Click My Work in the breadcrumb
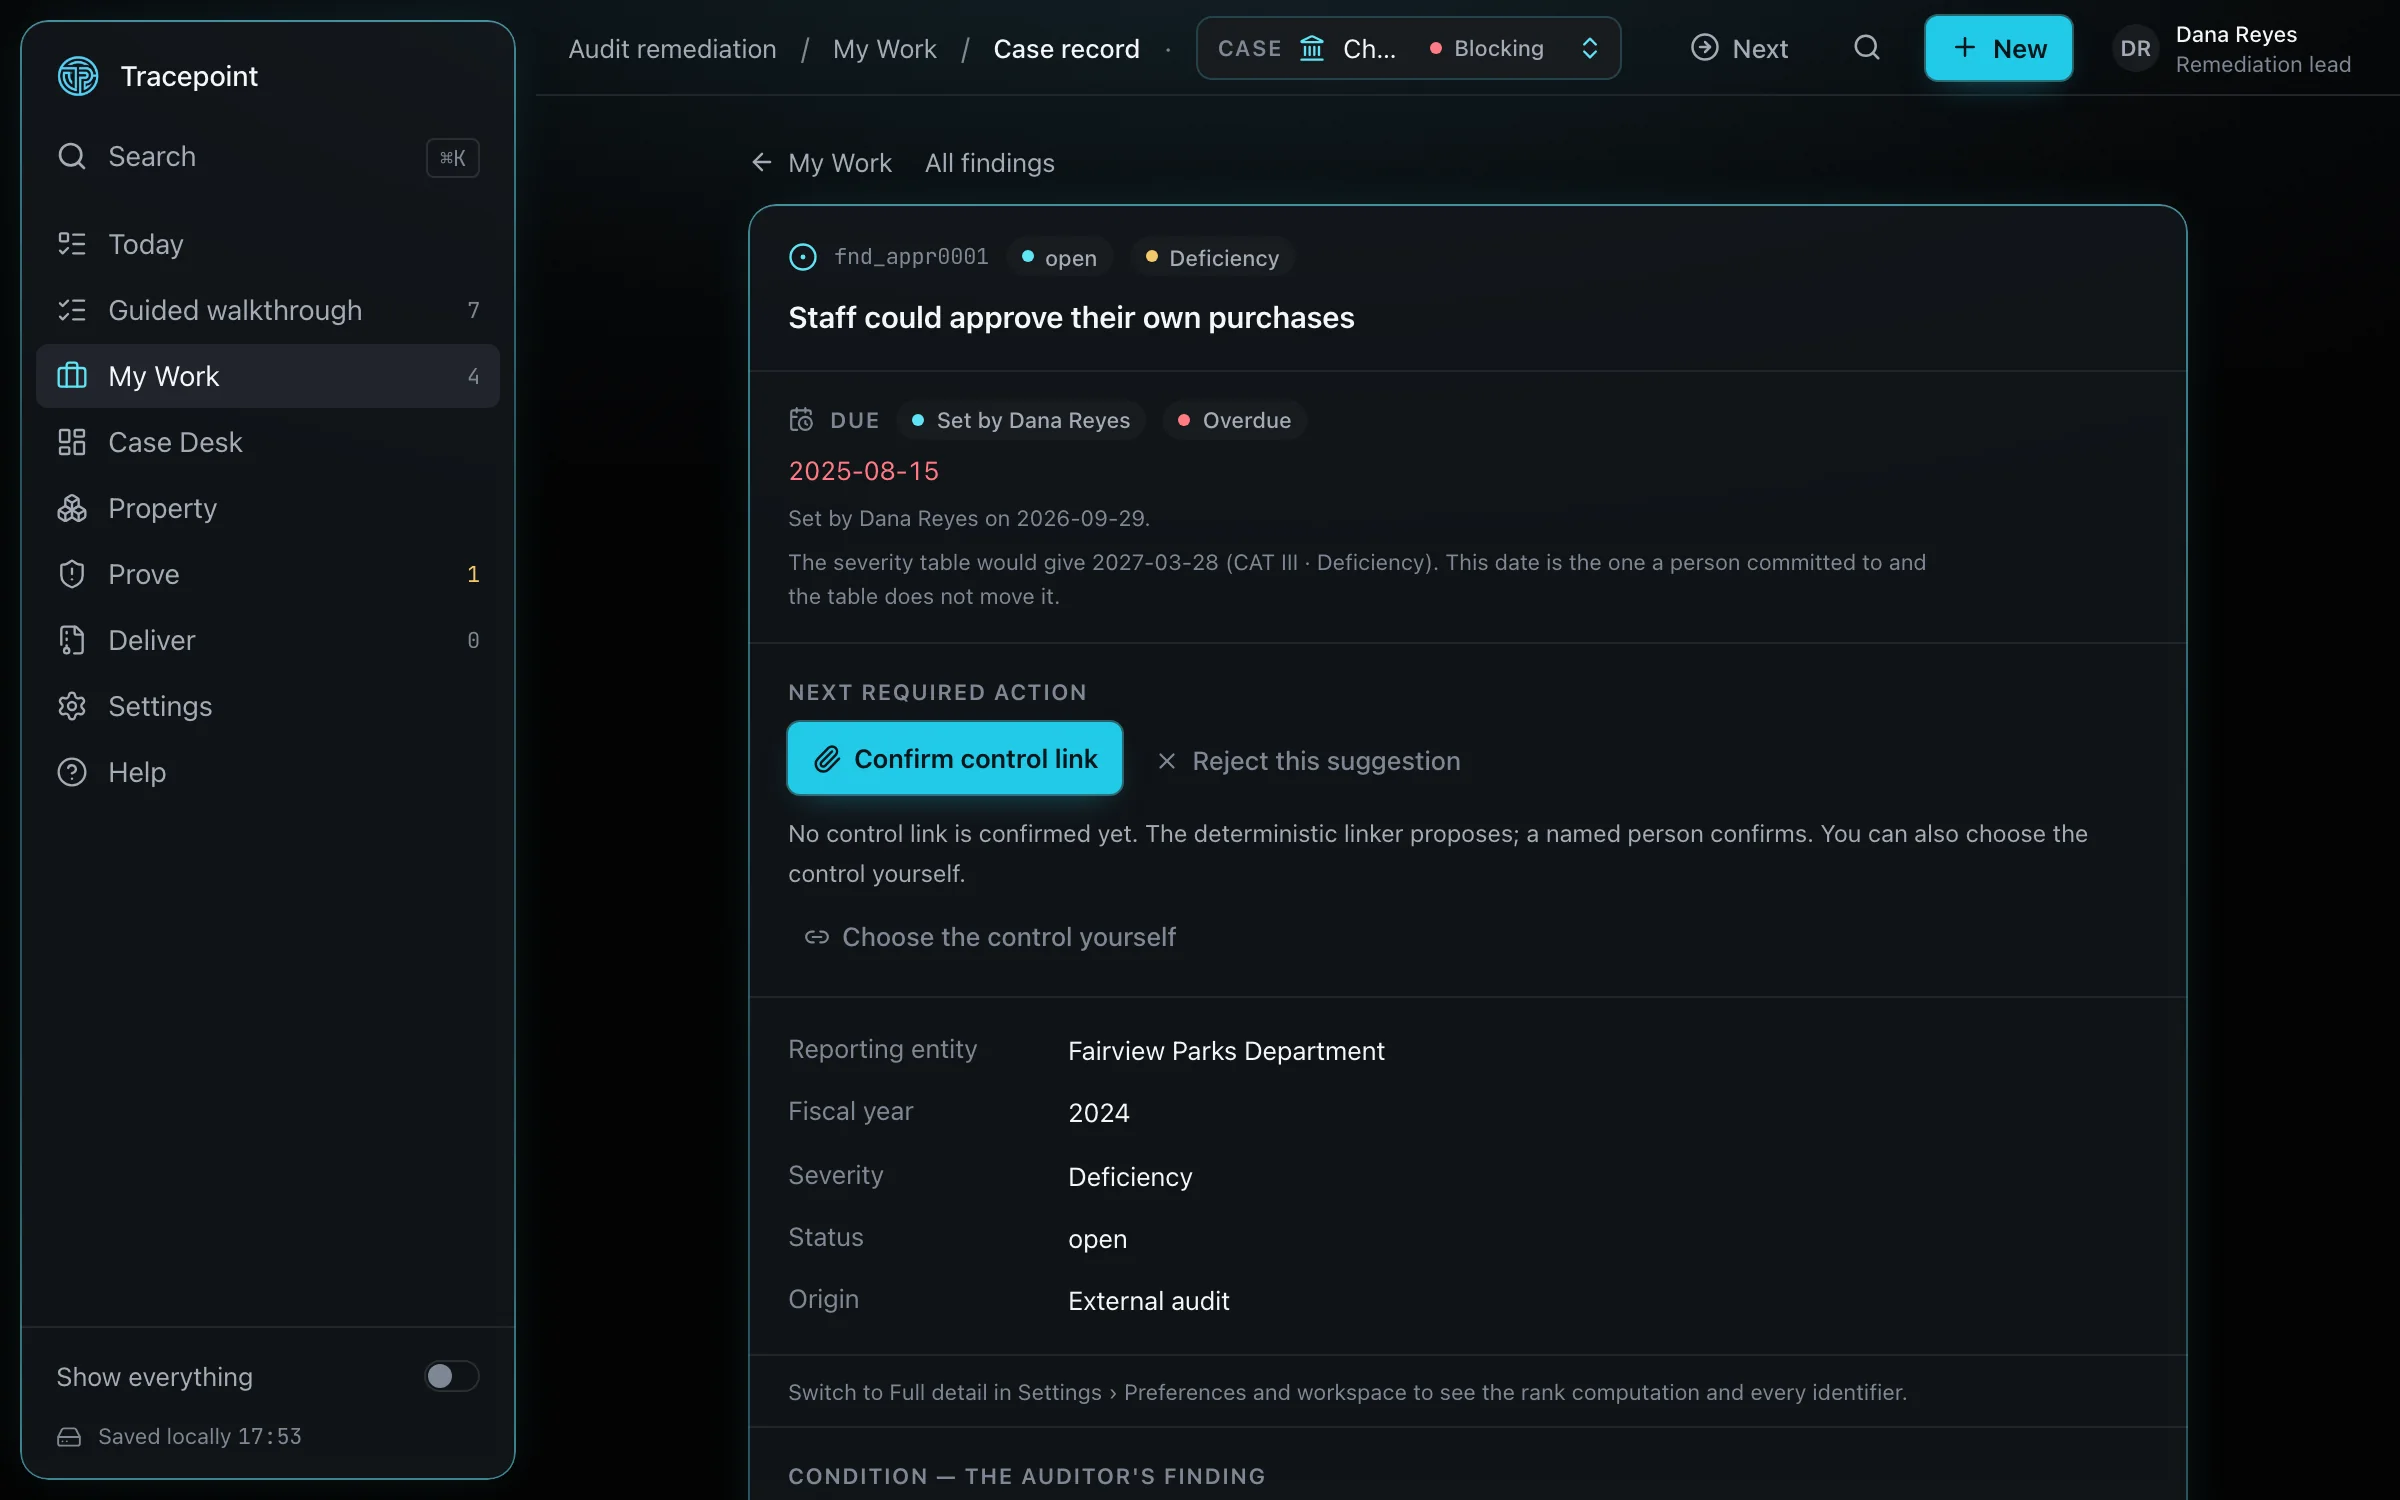The image size is (2400, 1500). click(x=885, y=48)
